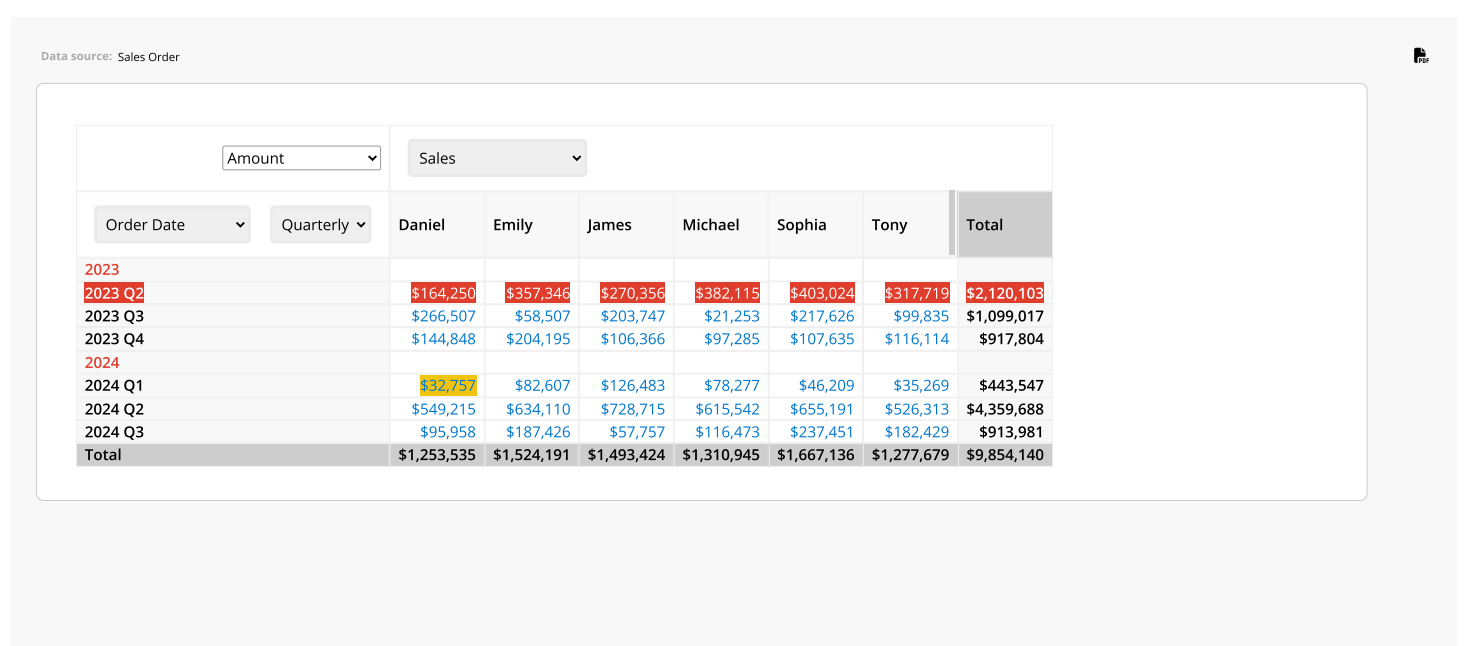Click the grand total $9,854,140

click(1005, 455)
